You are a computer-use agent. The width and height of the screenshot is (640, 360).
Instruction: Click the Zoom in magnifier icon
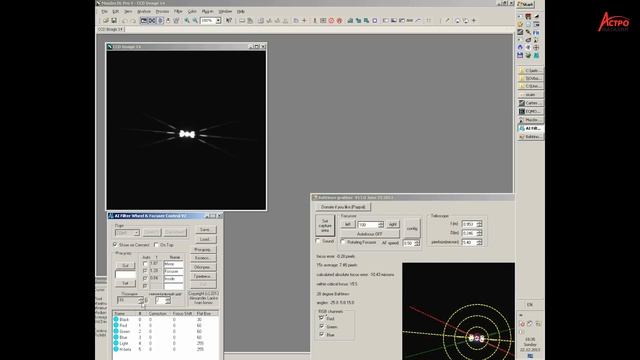pyautogui.click(x=187, y=20)
